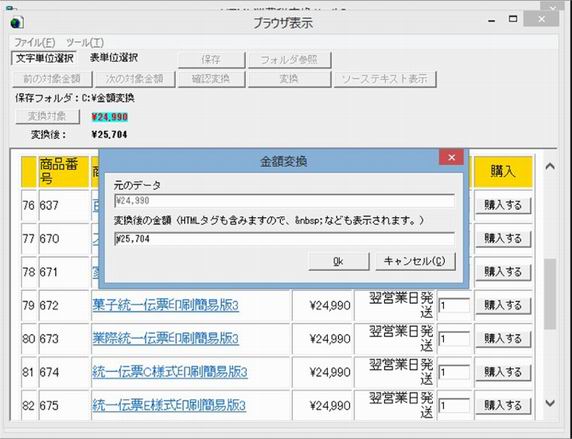Click 購入する in row 76
The image size is (572, 439).
tap(503, 205)
